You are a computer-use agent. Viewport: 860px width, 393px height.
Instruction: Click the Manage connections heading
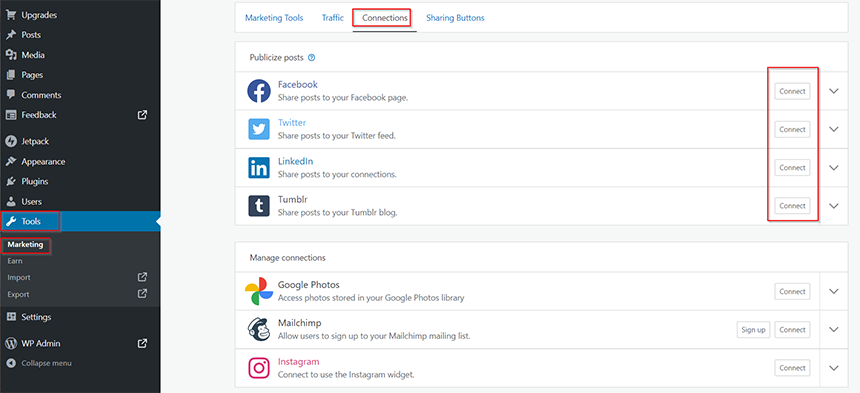(x=287, y=257)
